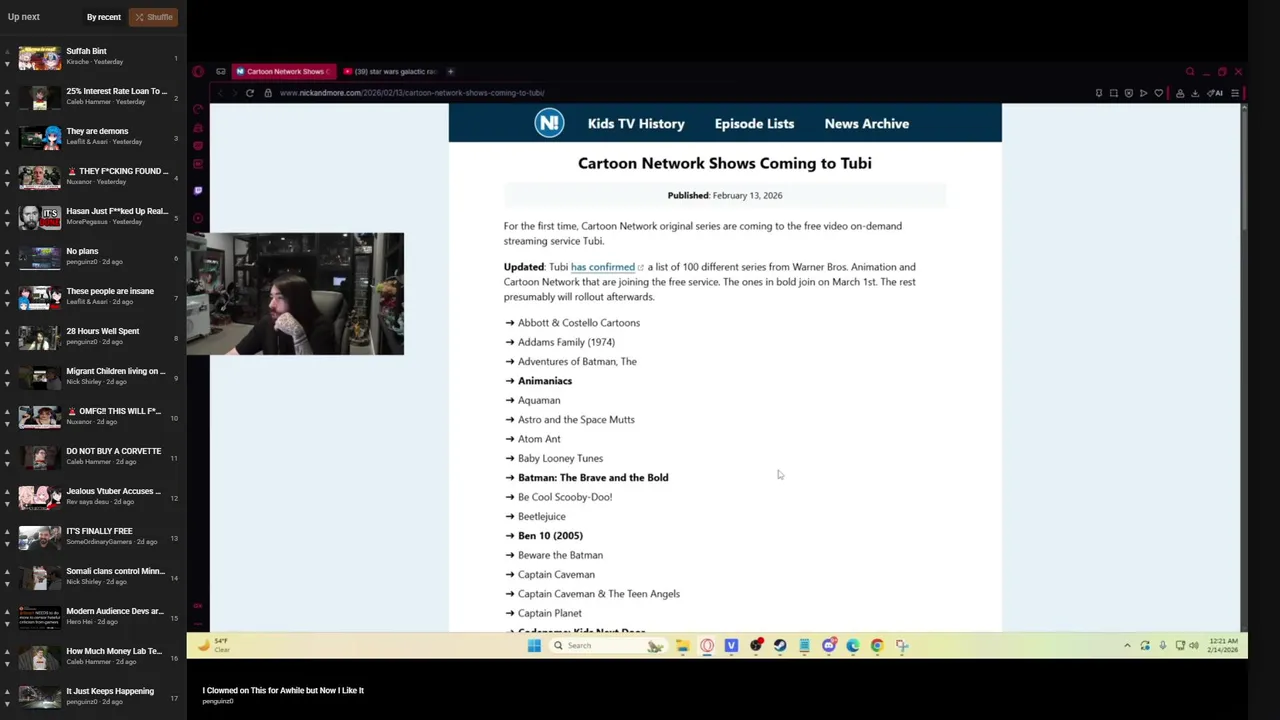Switch to Cartoon Network Shows browser tab
The width and height of the screenshot is (1280, 720).
(x=283, y=72)
